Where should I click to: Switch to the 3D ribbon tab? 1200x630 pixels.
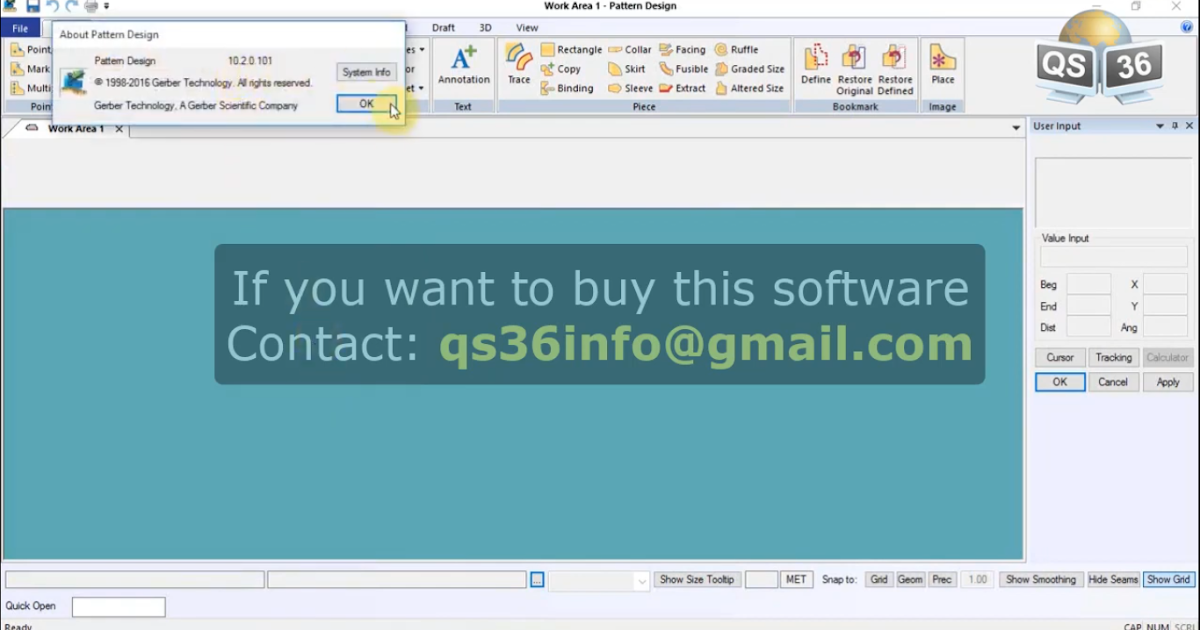[x=485, y=28]
